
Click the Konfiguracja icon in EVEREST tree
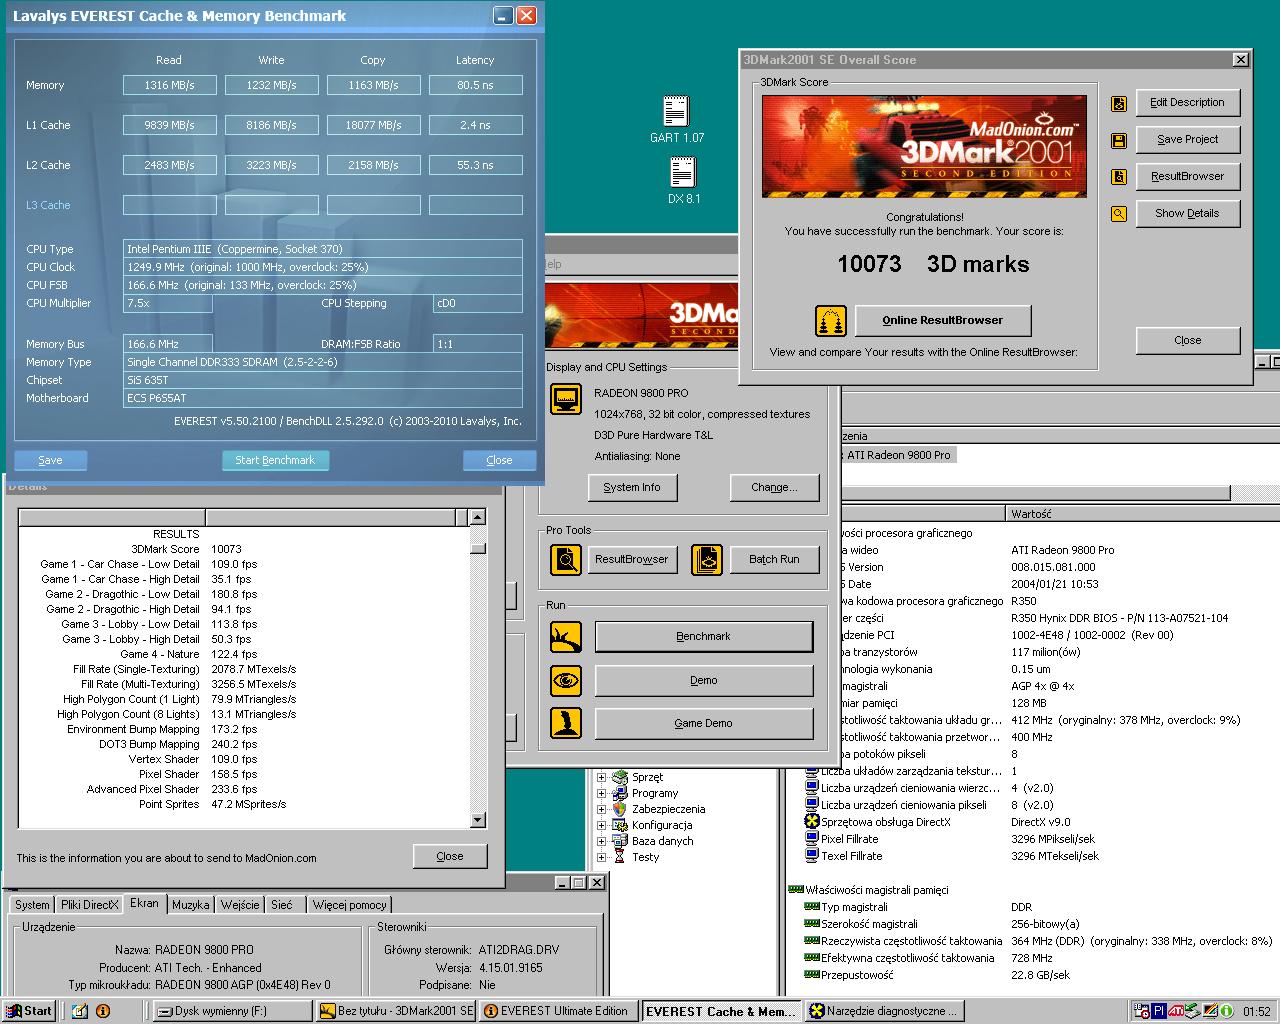coord(620,825)
